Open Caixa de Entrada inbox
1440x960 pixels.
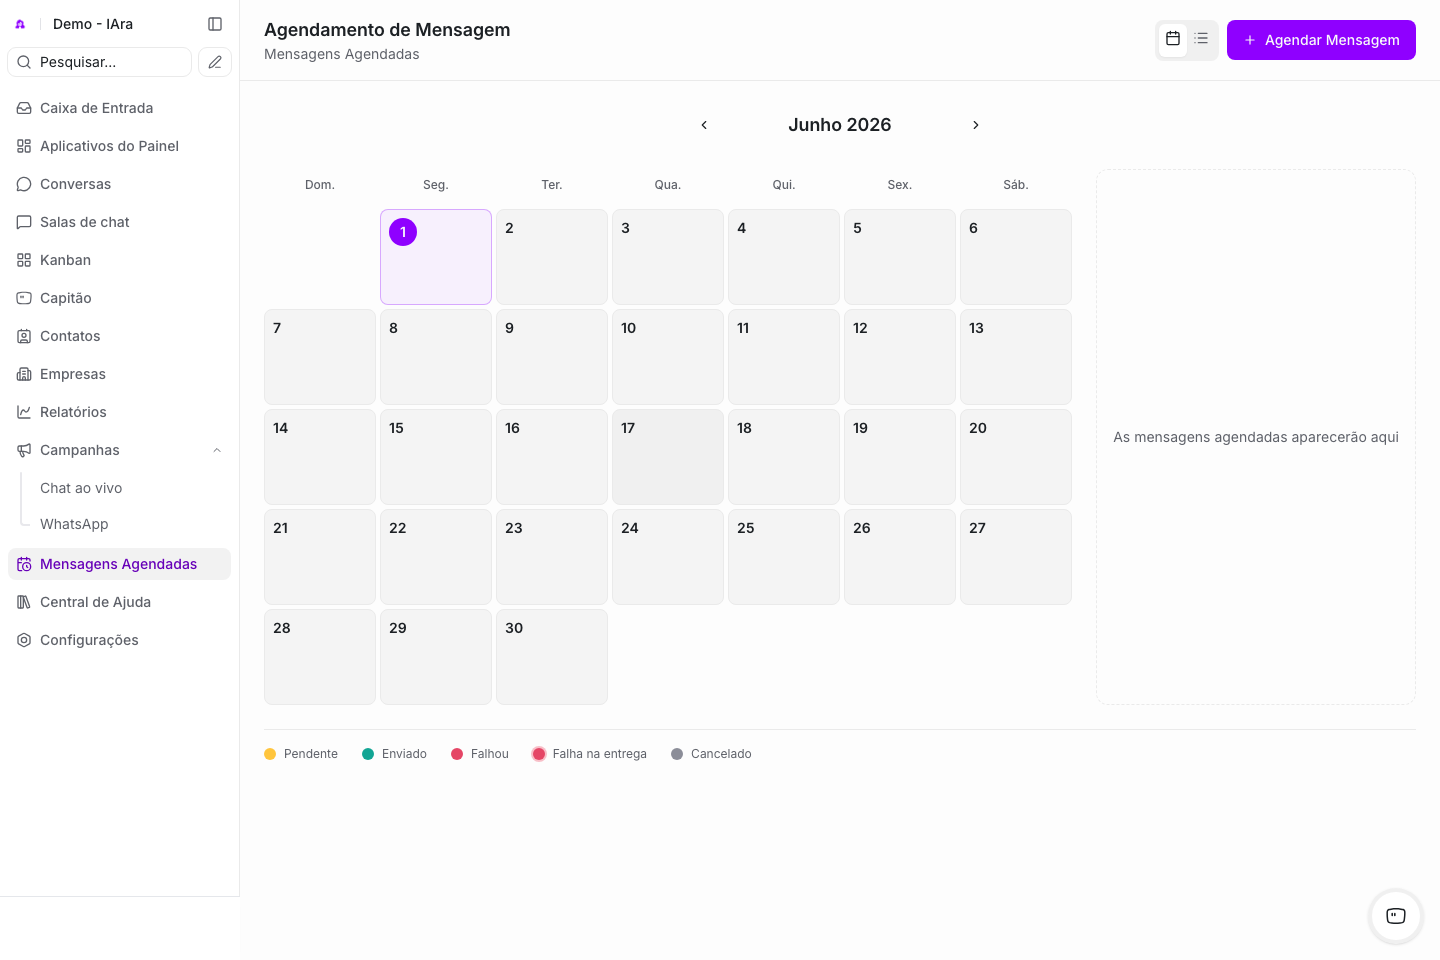pos(119,108)
